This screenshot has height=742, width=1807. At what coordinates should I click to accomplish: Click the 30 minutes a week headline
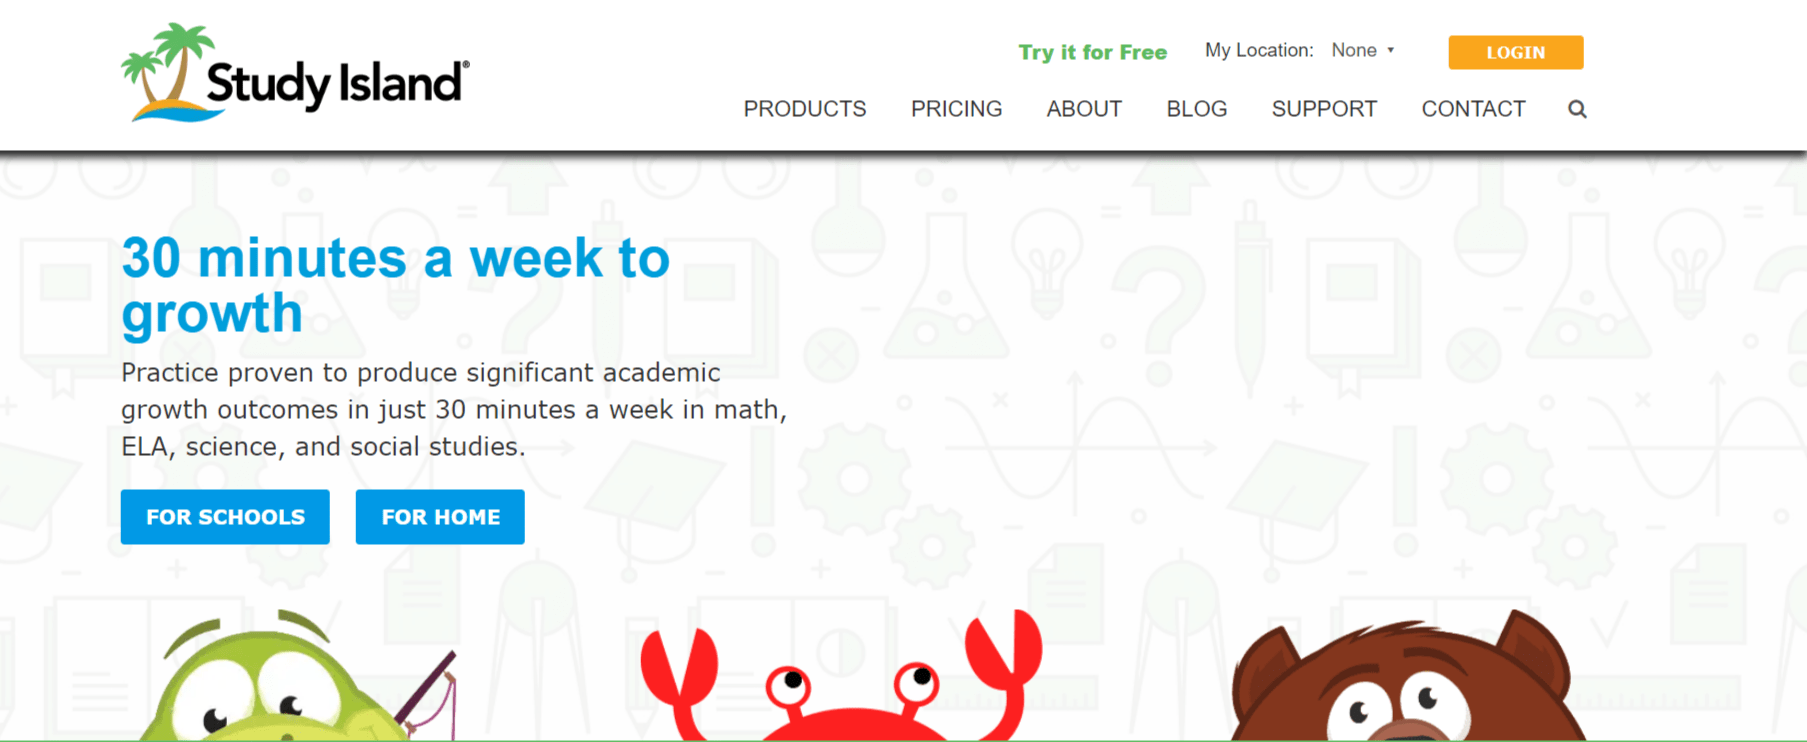click(x=395, y=285)
